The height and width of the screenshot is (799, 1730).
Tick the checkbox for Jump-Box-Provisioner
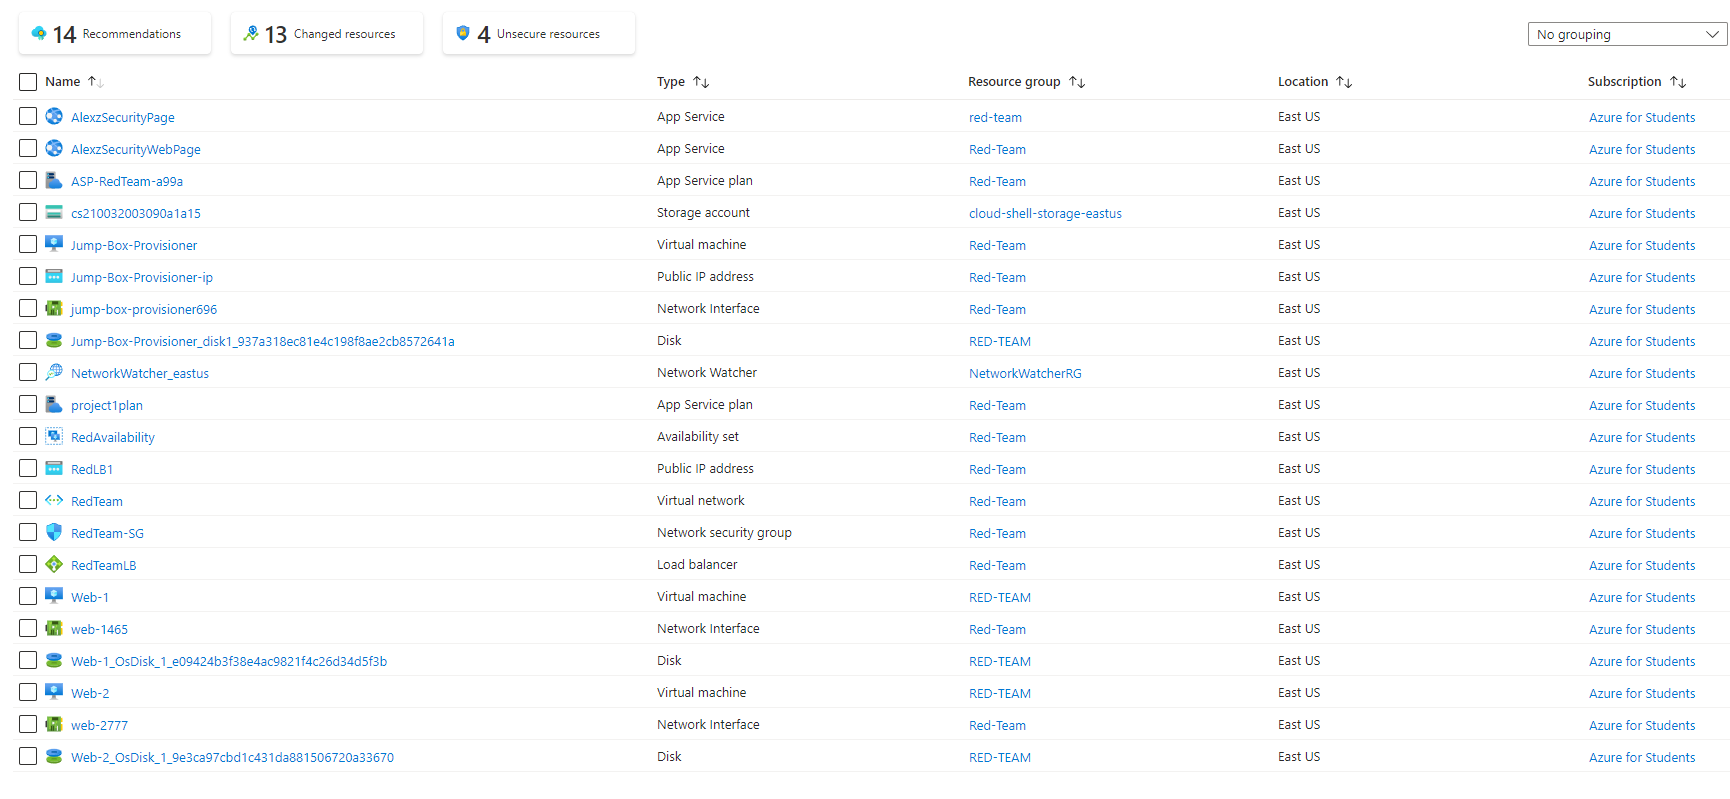[28, 244]
